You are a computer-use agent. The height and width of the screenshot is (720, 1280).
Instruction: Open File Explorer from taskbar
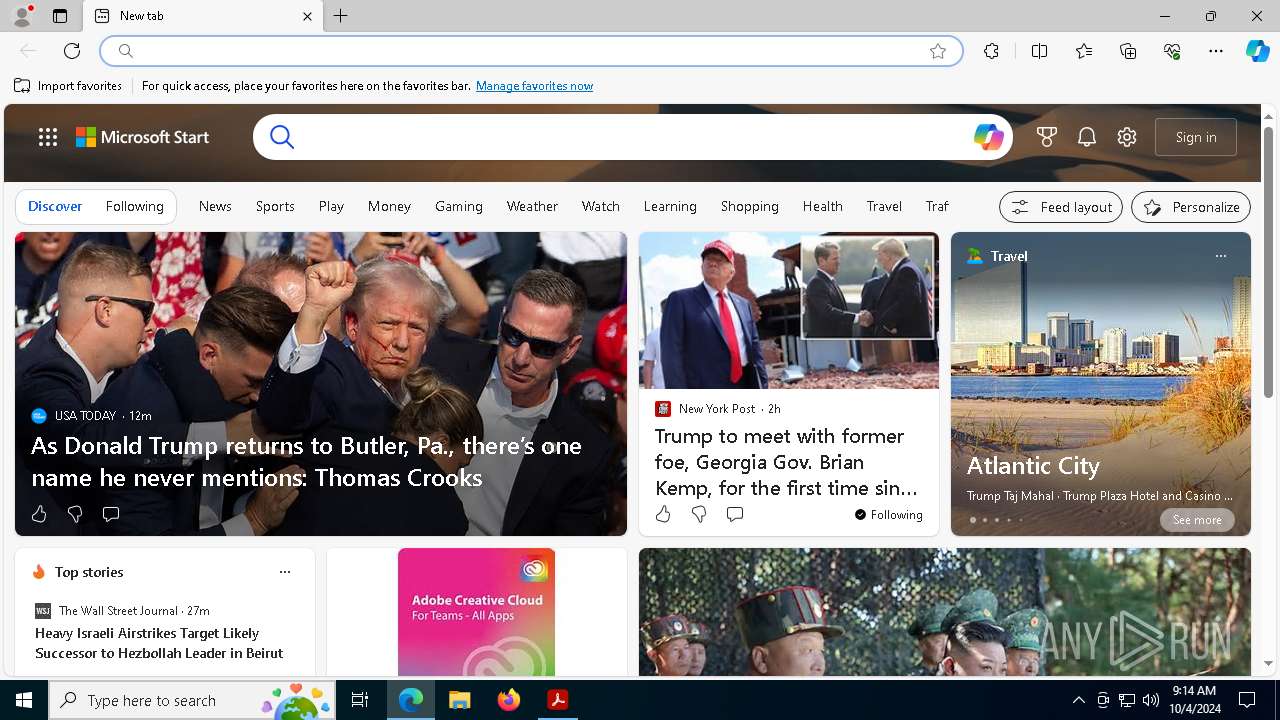(459, 700)
